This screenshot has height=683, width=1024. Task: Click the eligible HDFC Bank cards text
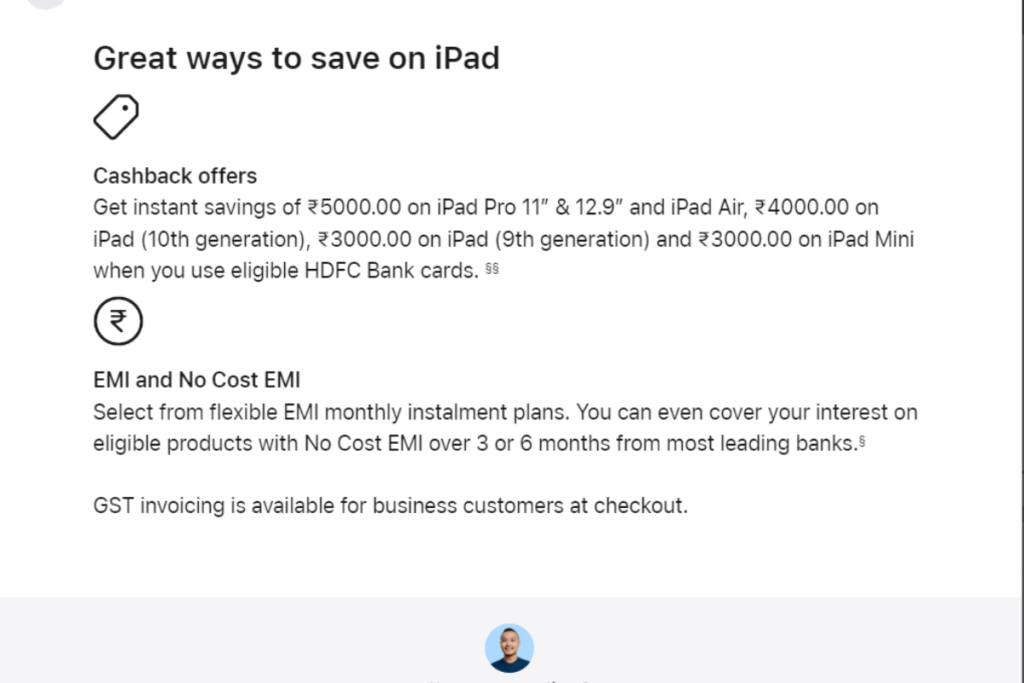[x=355, y=270]
